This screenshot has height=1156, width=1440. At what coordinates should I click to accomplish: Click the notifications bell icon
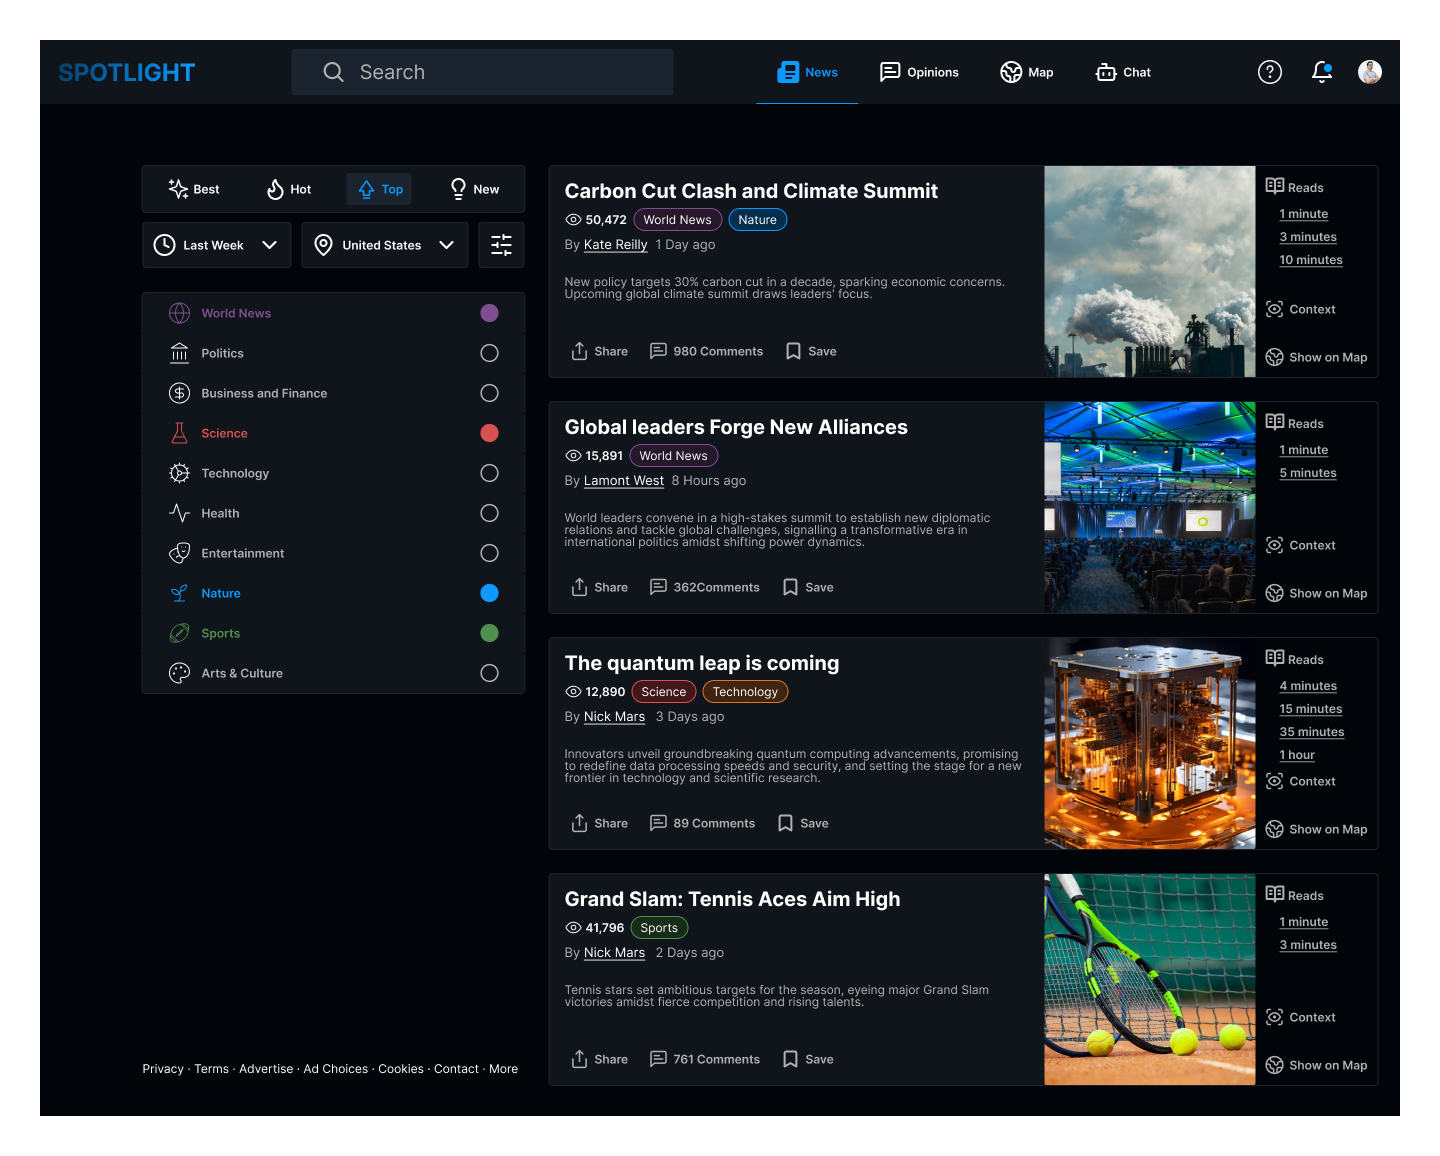1321,72
